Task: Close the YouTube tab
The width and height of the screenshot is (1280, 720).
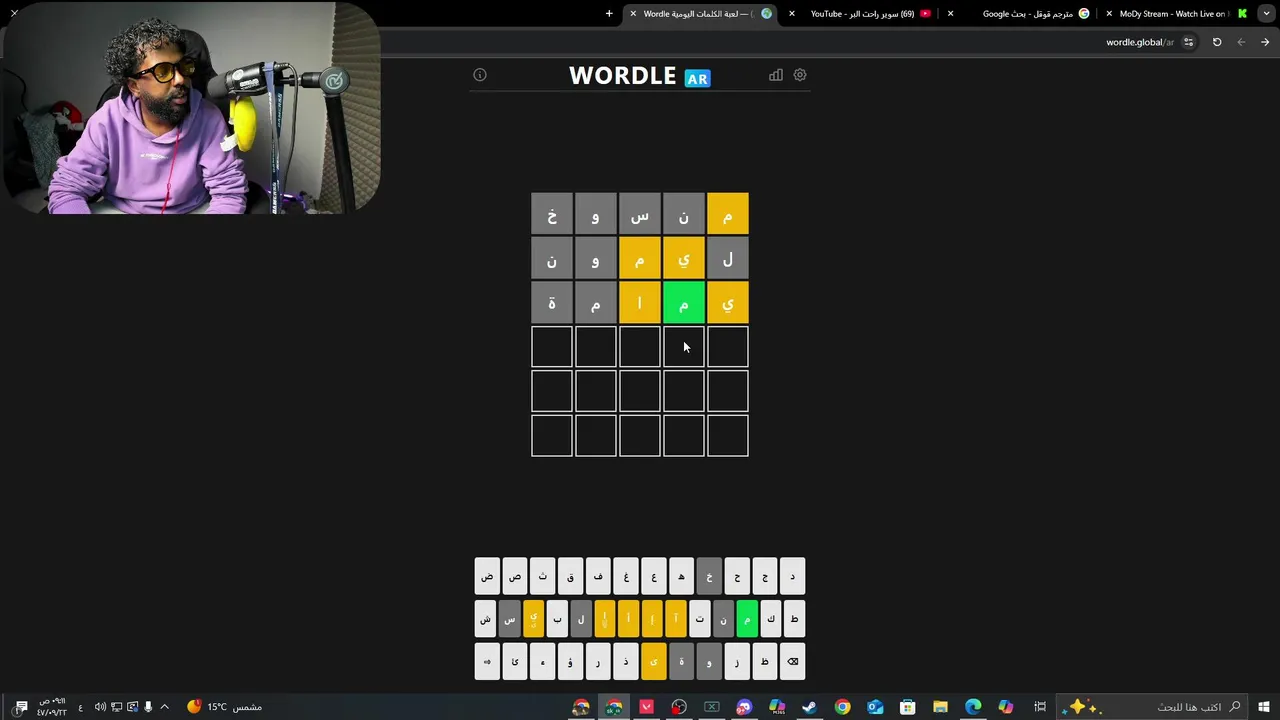Action: (792, 14)
